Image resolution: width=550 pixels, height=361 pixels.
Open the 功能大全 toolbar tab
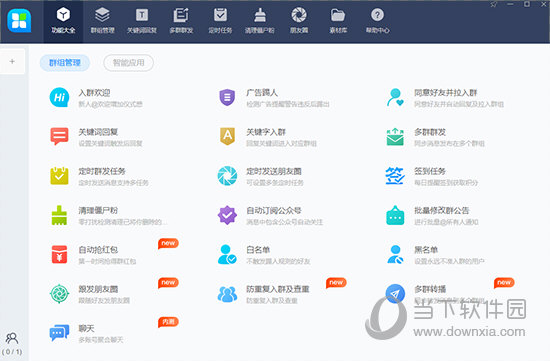click(63, 21)
